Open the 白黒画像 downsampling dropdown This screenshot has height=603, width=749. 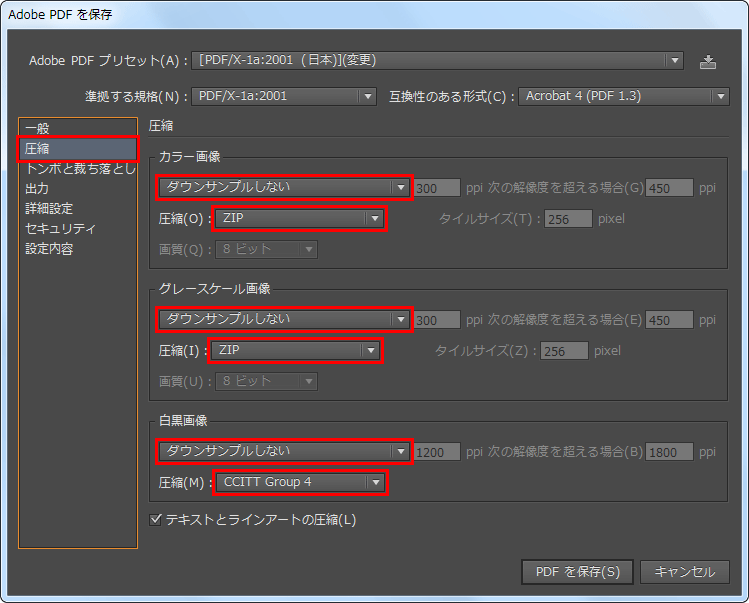point(284,452)
